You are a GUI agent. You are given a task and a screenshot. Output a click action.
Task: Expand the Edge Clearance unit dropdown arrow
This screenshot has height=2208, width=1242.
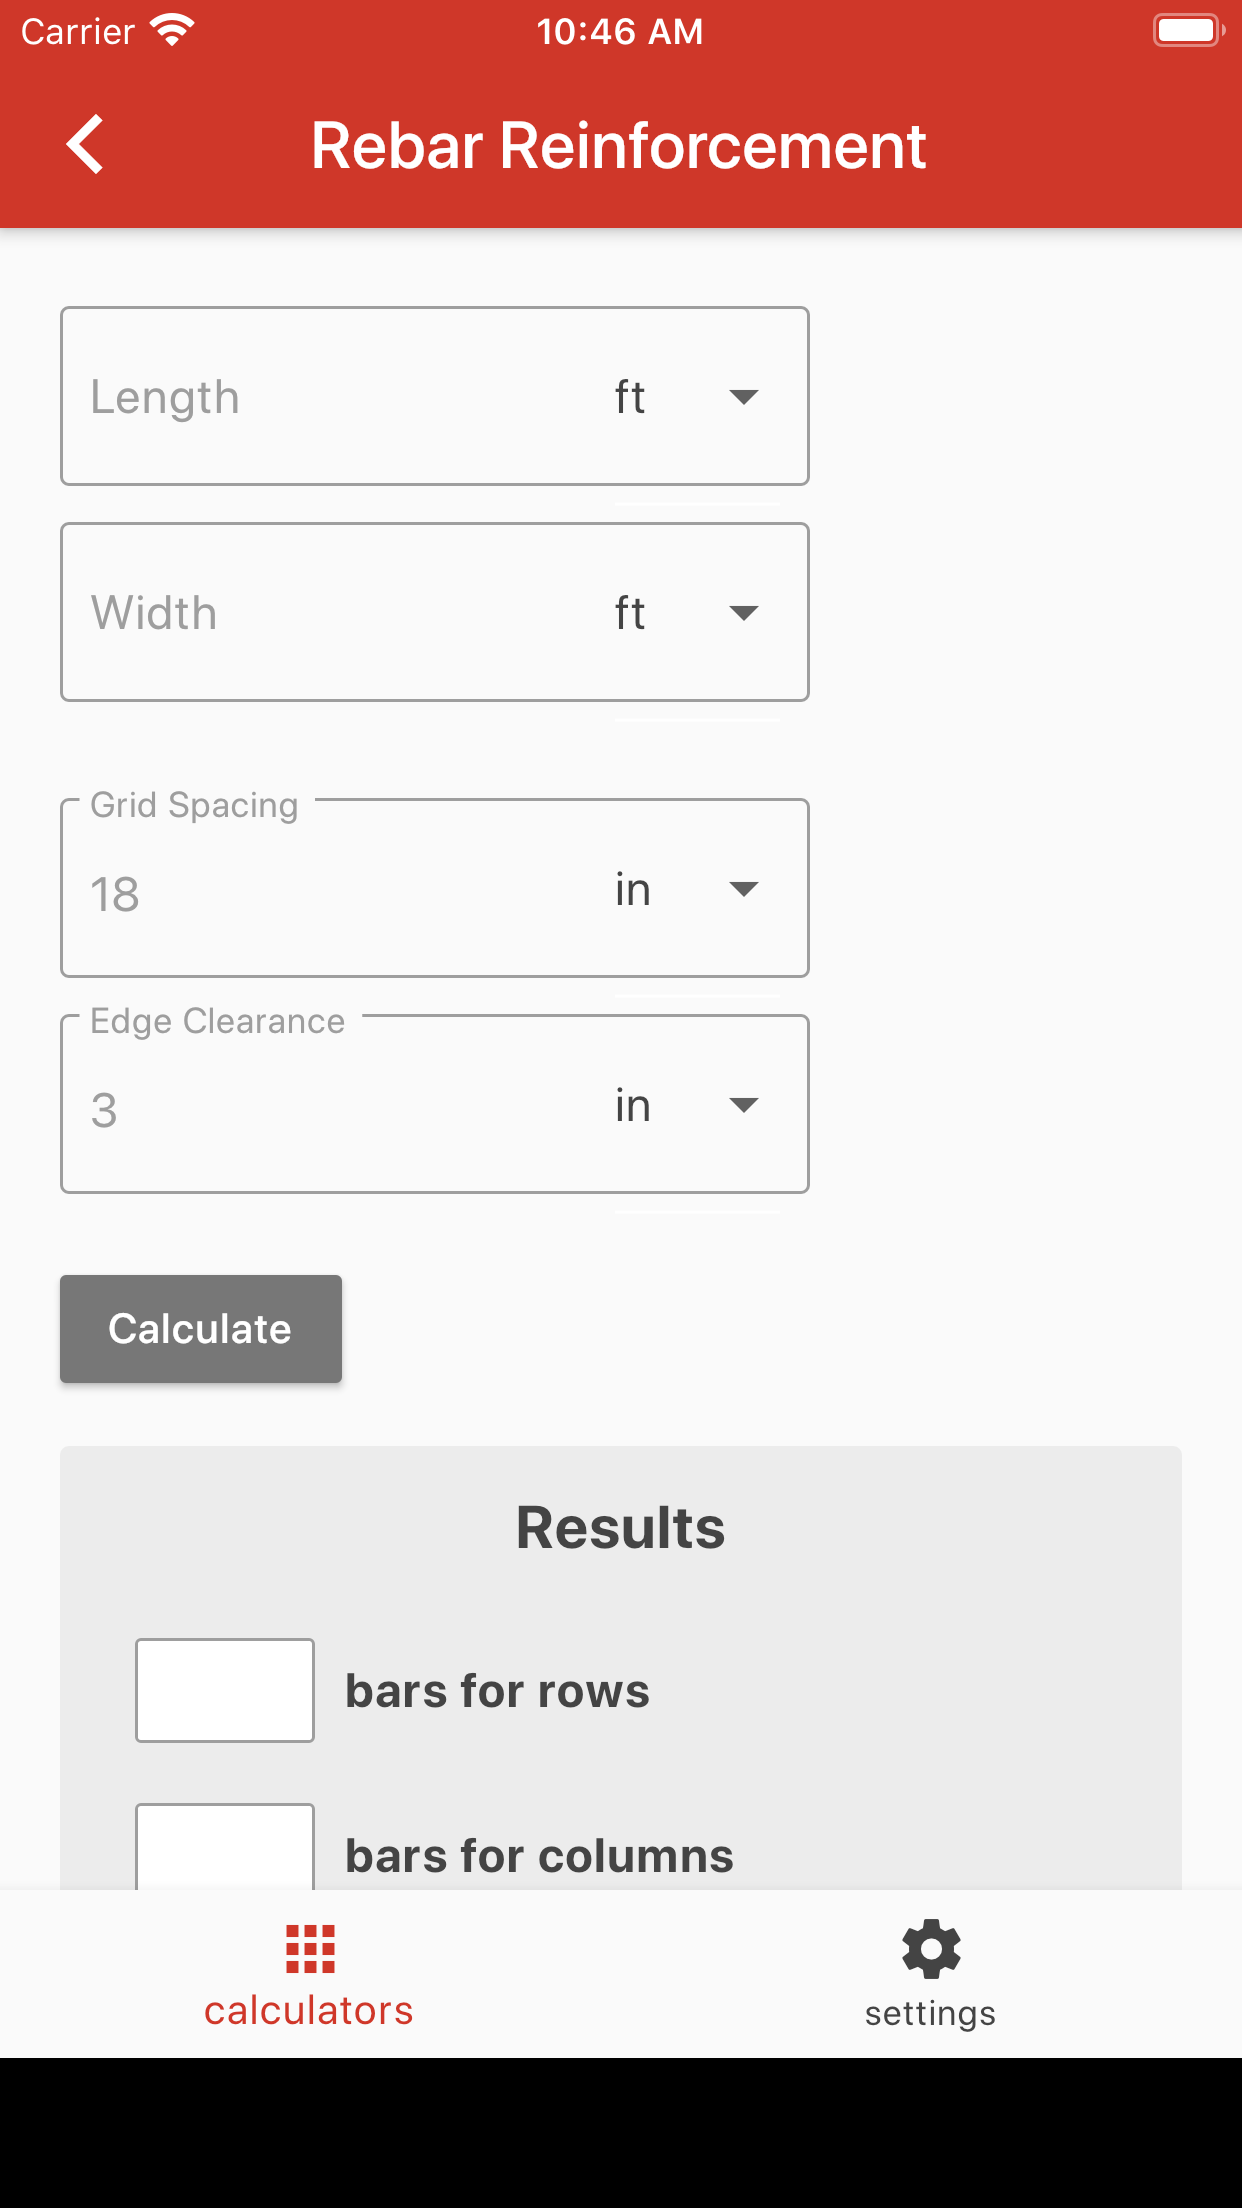744,1105
